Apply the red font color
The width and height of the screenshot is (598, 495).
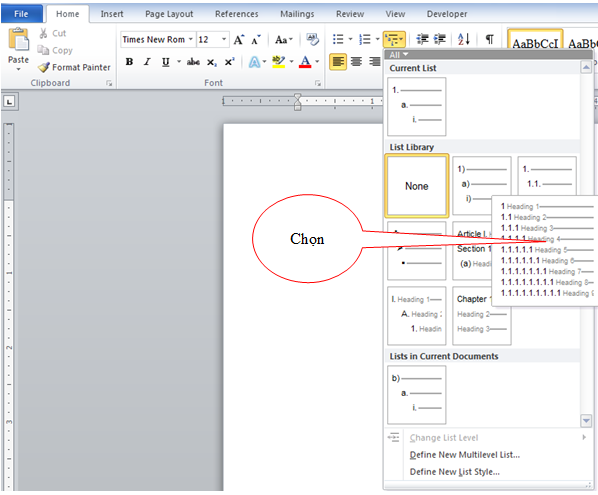pyautogui.click(x=305, y=62)
